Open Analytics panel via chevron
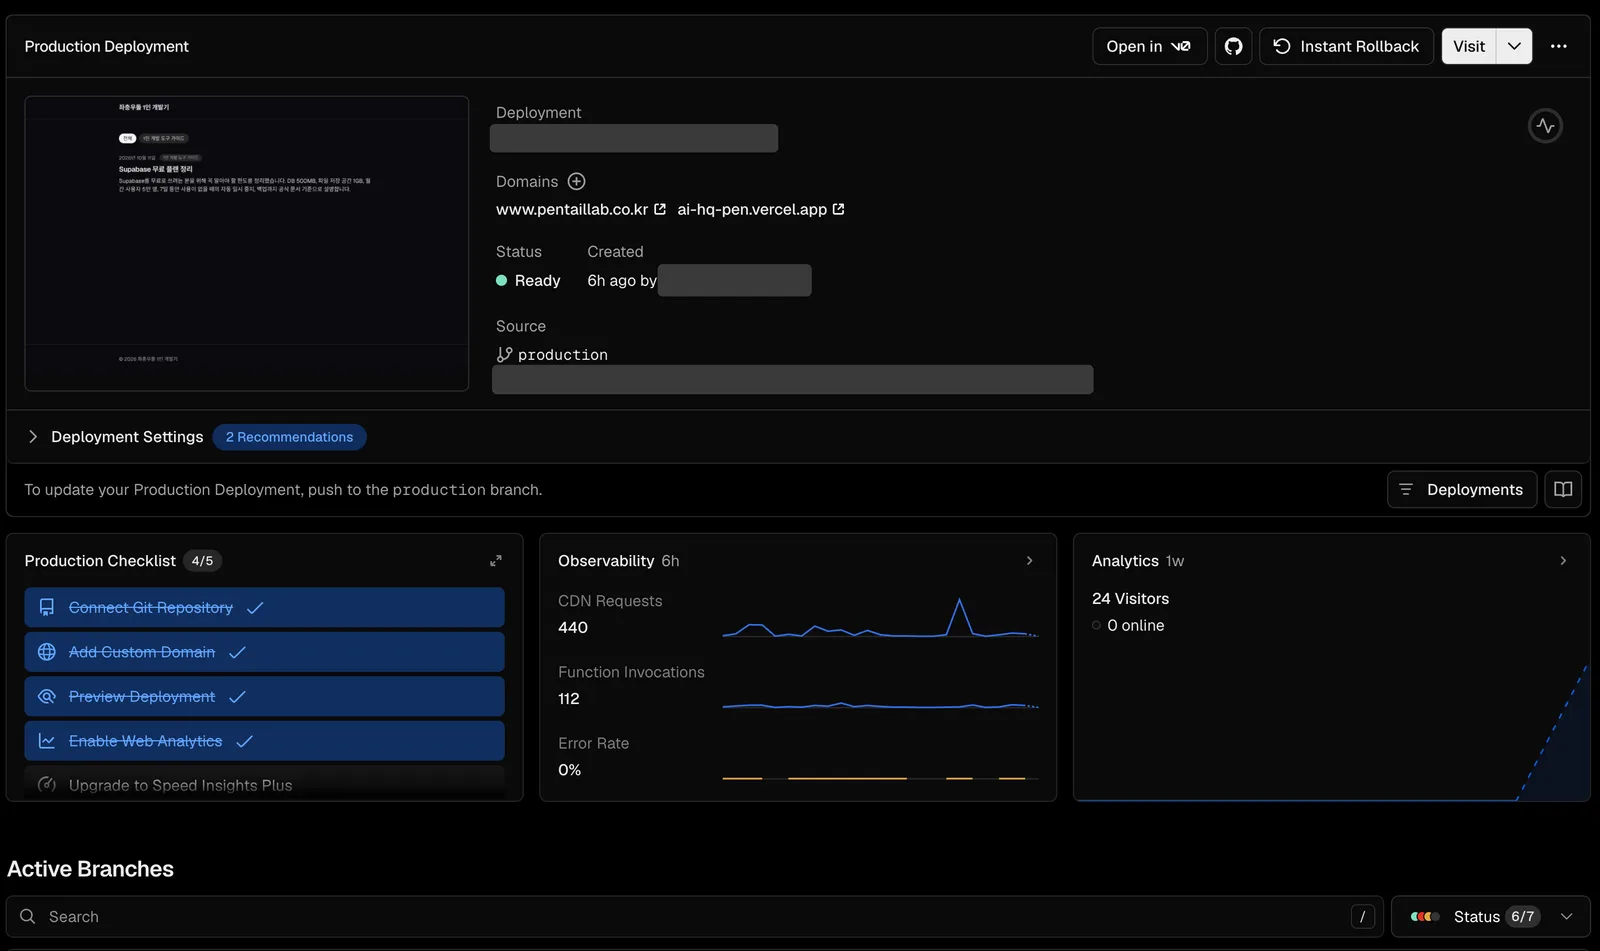The width and height of the screenshot is (1600, 951). click(x=1563, y=561)
